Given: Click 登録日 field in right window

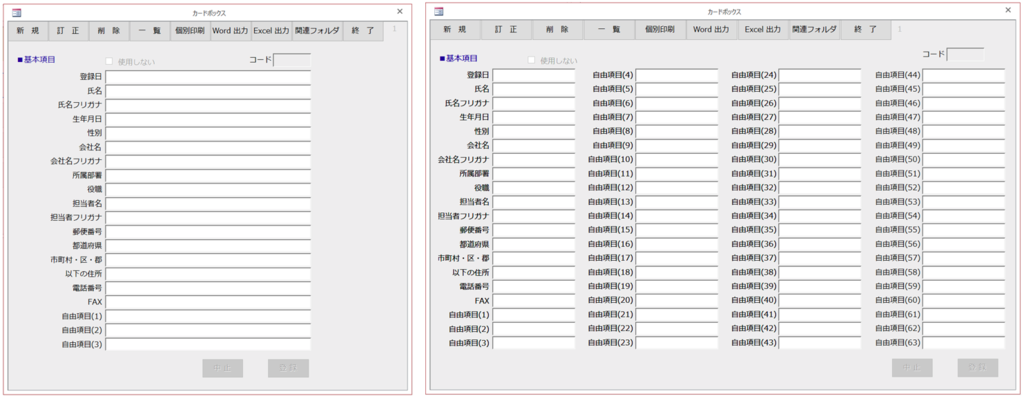Looking at the screenshot, I should click(534, 75).
